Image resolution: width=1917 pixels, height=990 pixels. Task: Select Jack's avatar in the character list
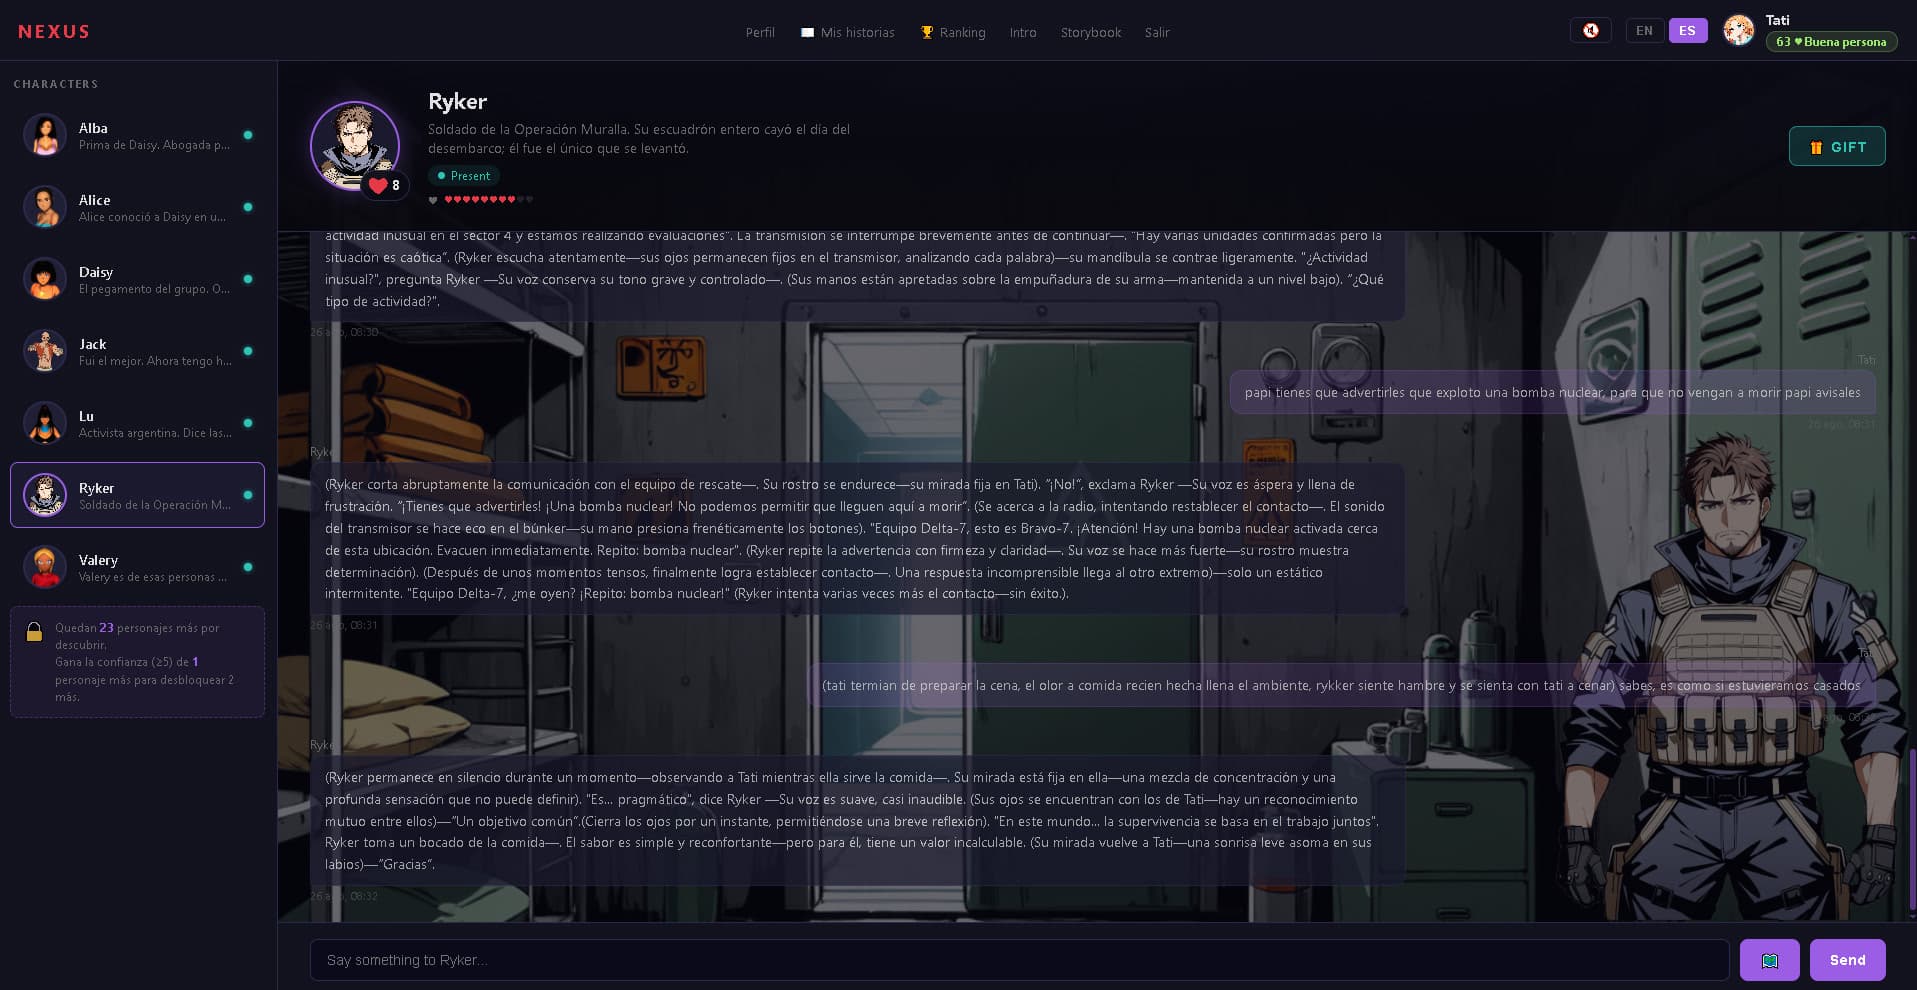pos(45,351)
